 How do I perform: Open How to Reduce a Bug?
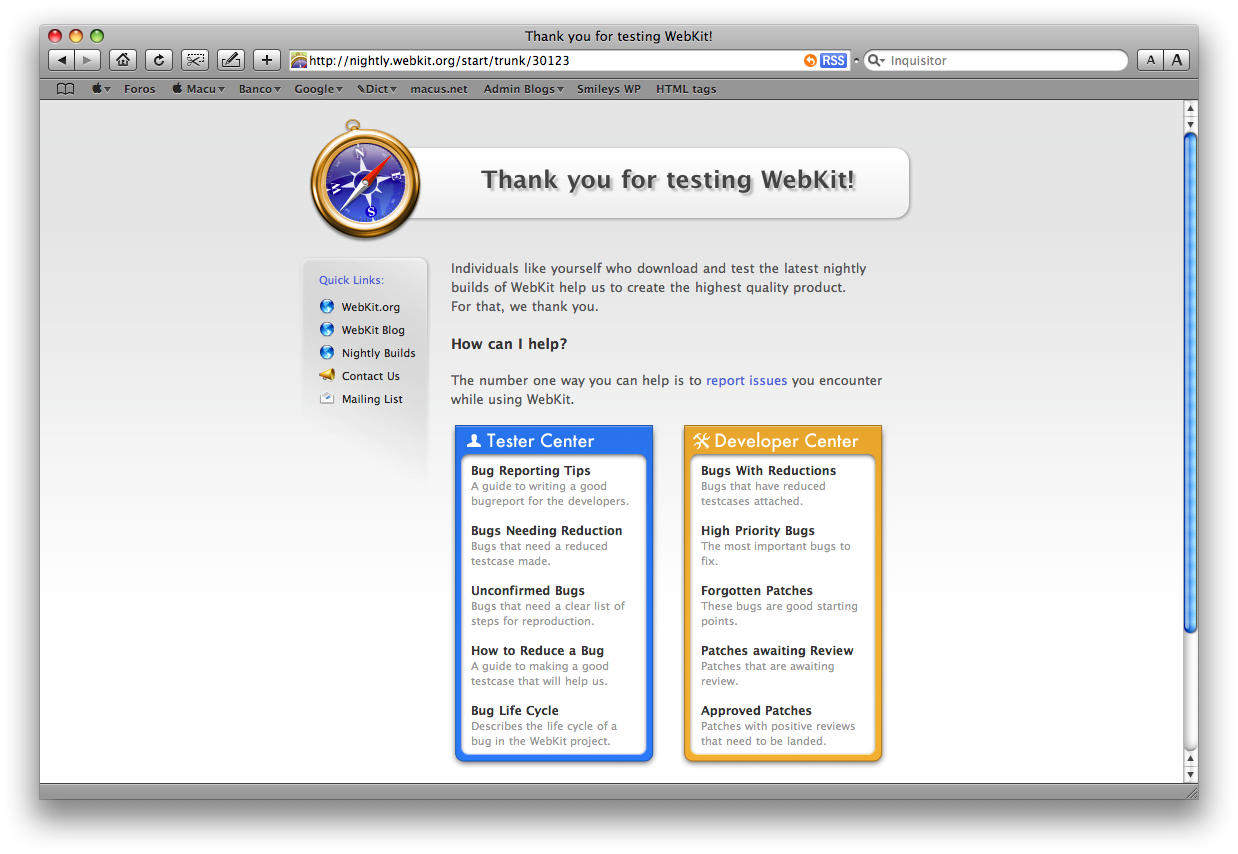click(538, 650)
